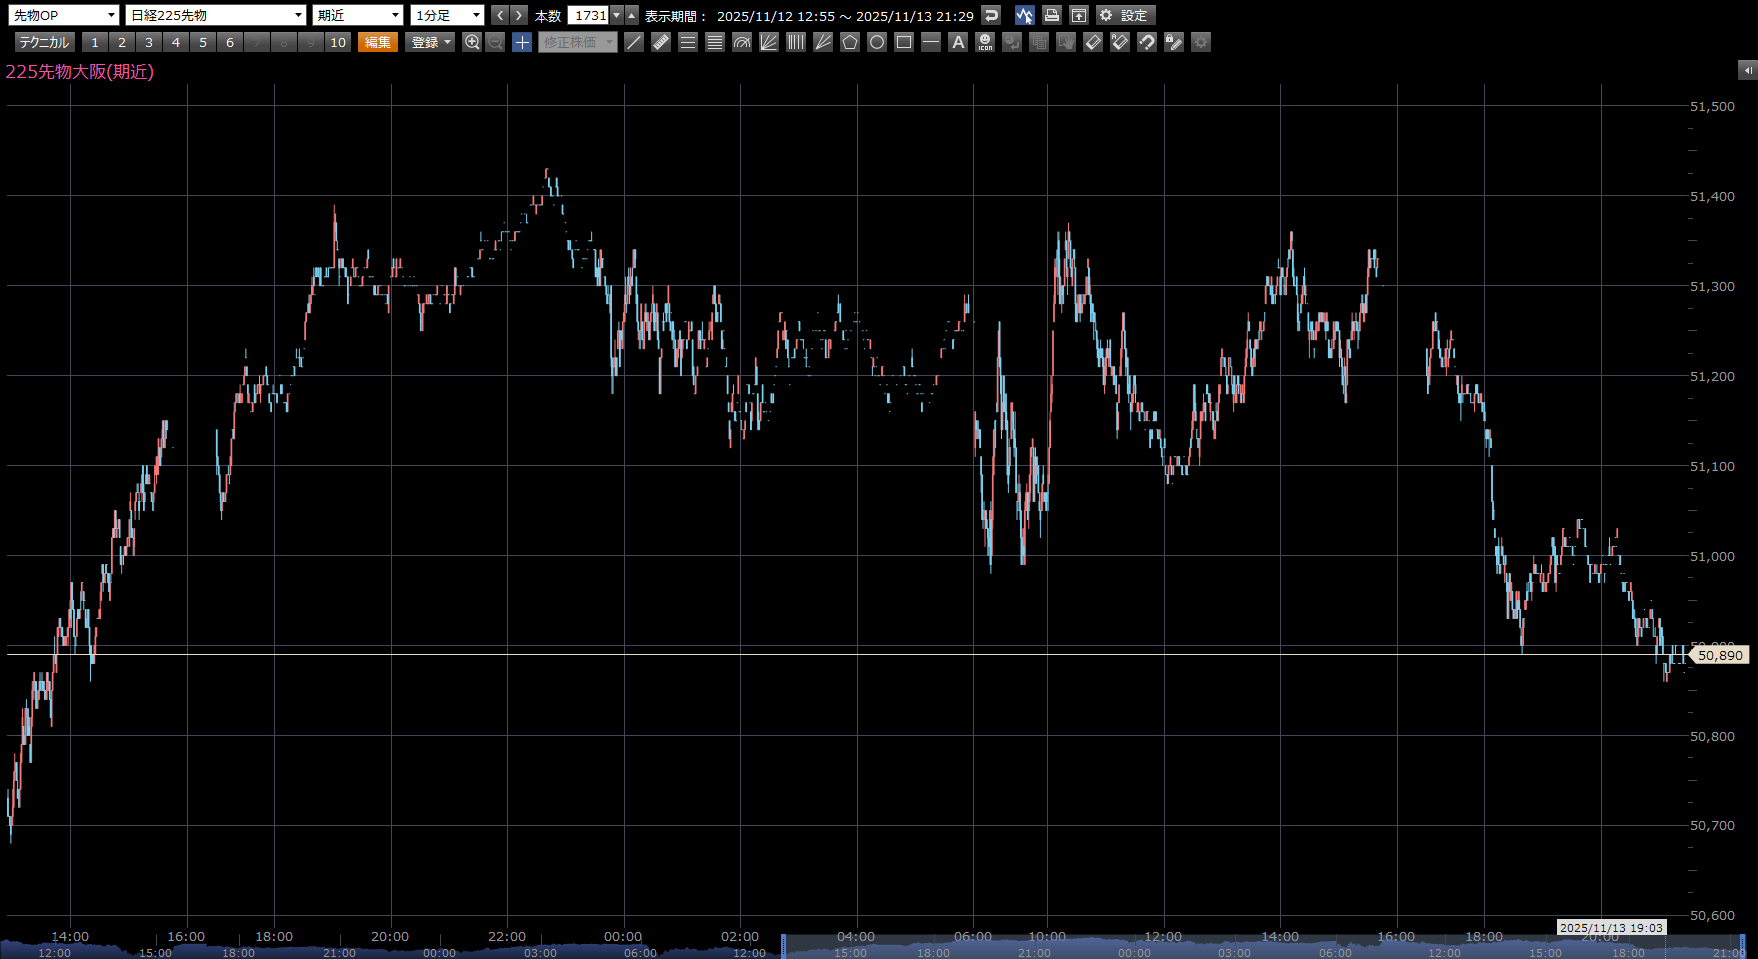Image resolution: width=1758 pixels, height=959 pixels.
Task: Toggle the magnet snap tool
Action: 1147,42
